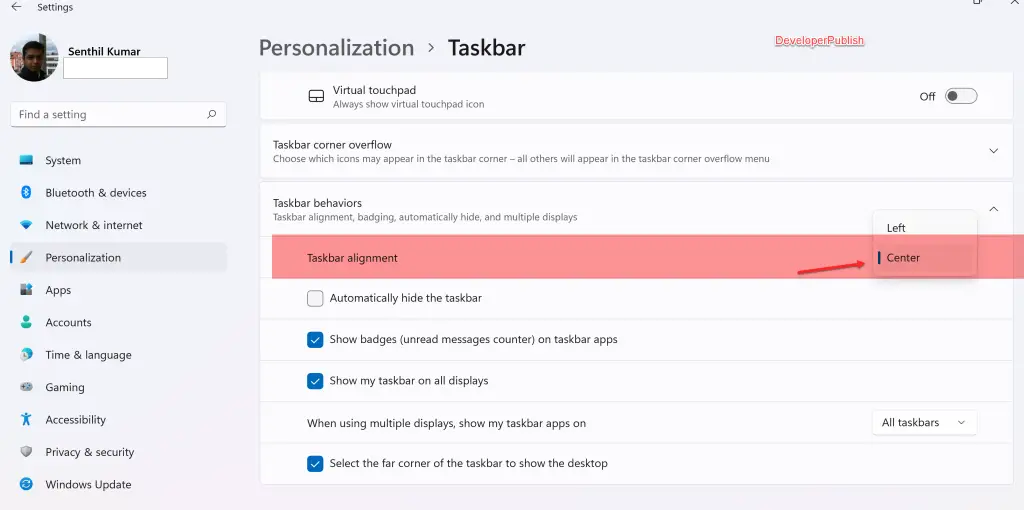Expand Taskbar corner overflow section
This screenshot has width=1024, height=510.
993,151
